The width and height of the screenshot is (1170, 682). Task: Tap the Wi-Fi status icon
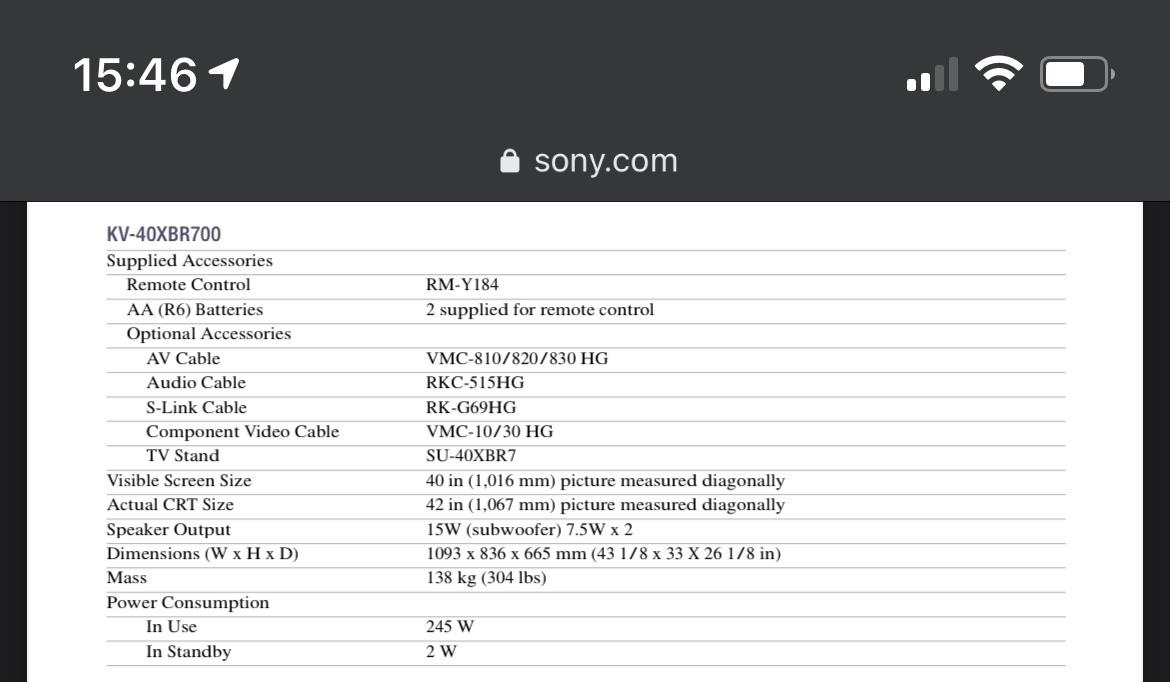click(998, 74)
